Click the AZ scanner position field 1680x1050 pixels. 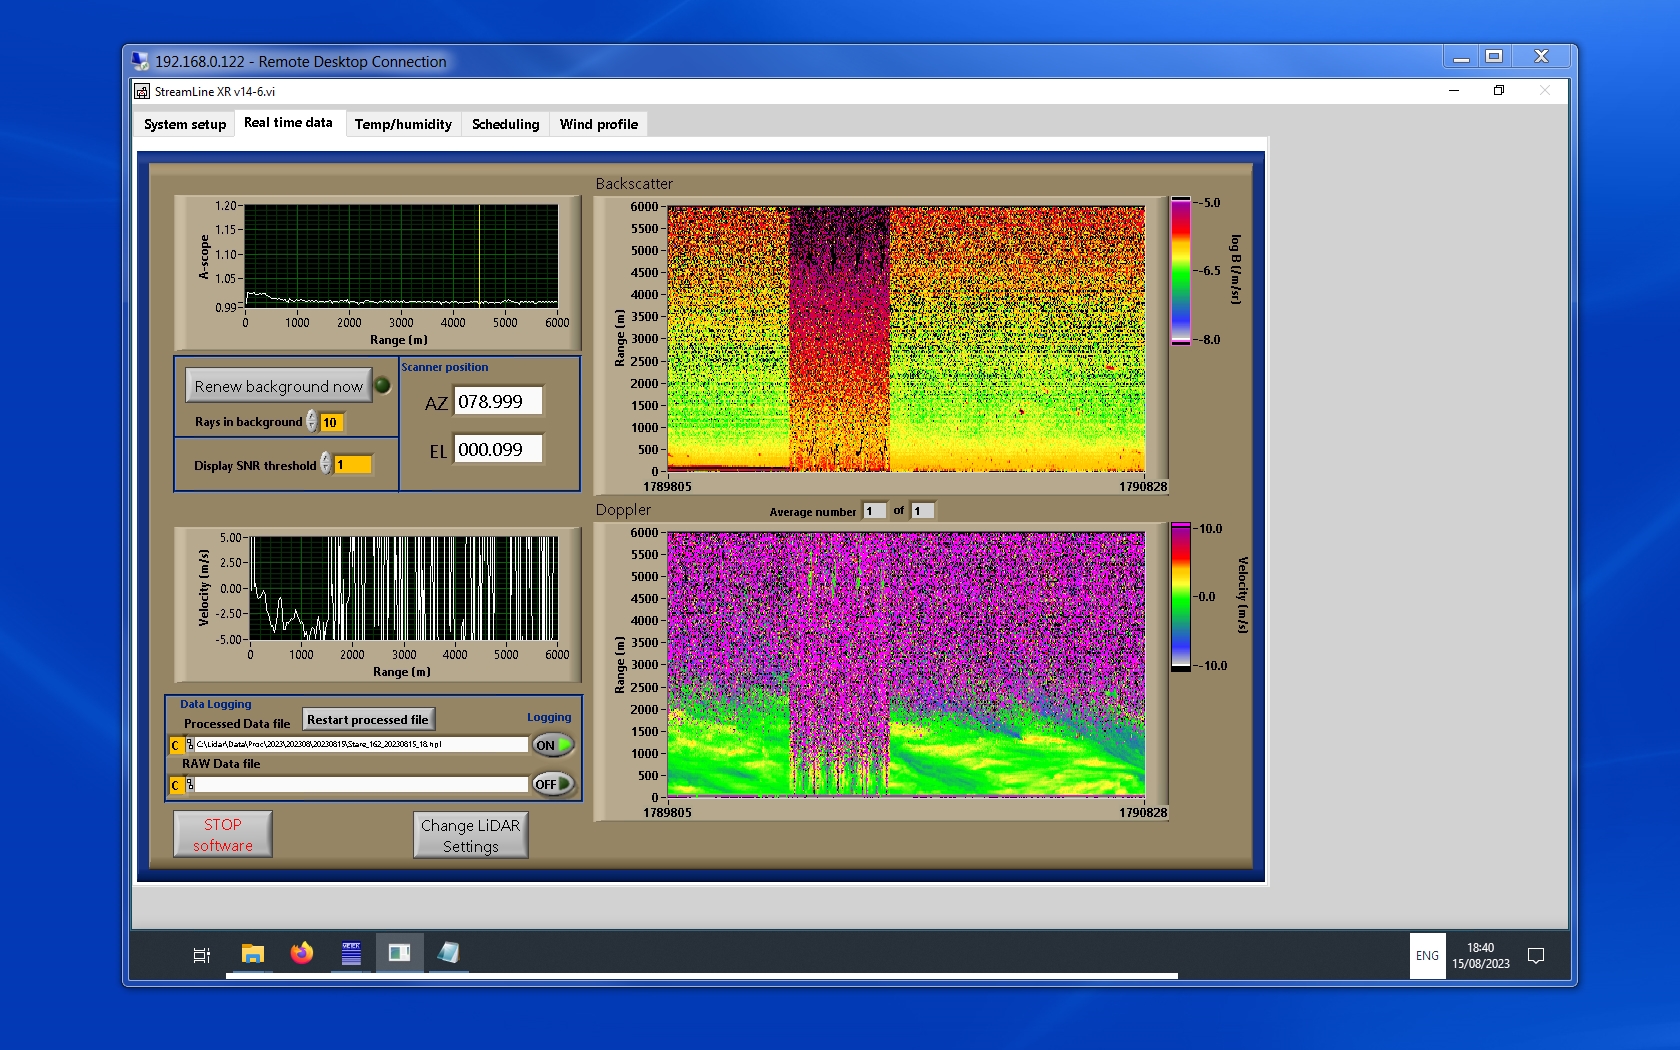(x=498, y=402)
